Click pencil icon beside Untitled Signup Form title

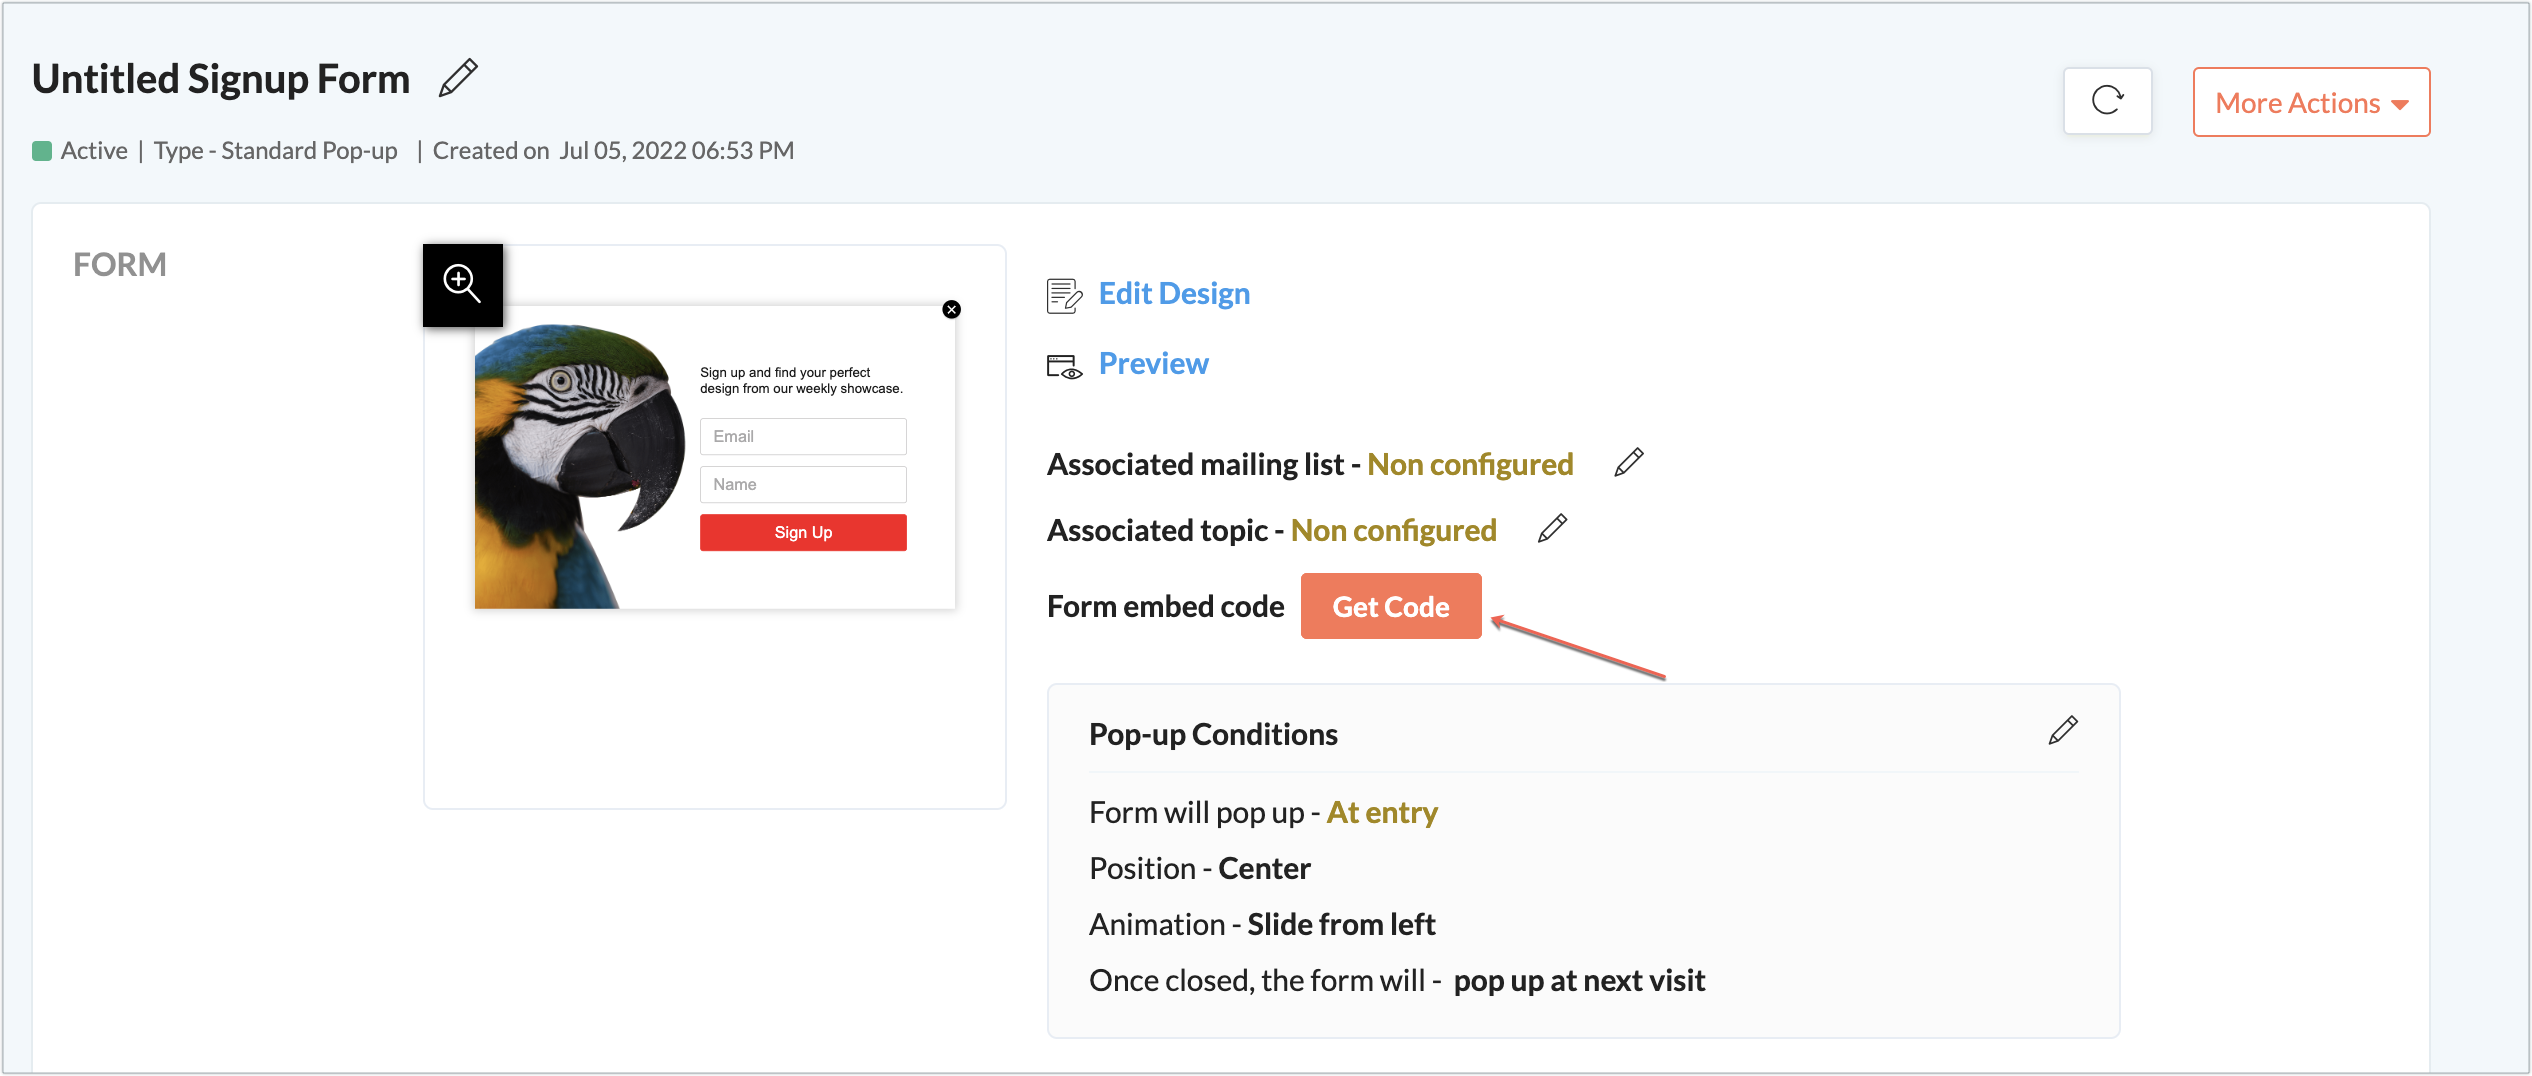(x=459, y=78)
